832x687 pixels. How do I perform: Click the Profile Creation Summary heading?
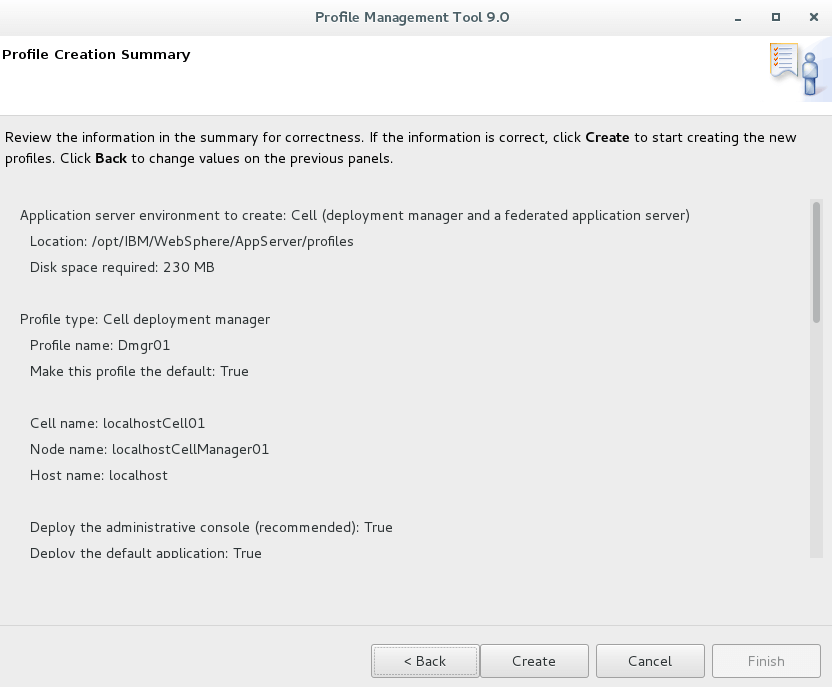tap(96, 55)
